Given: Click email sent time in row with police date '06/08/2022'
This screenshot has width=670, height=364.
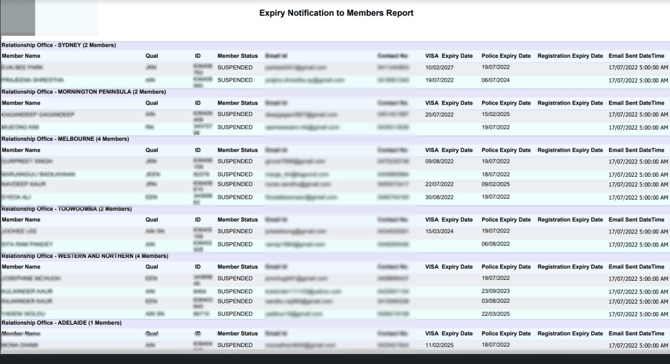Looking at the screenshot, I should pyautogui.click(x=638, y=244).
